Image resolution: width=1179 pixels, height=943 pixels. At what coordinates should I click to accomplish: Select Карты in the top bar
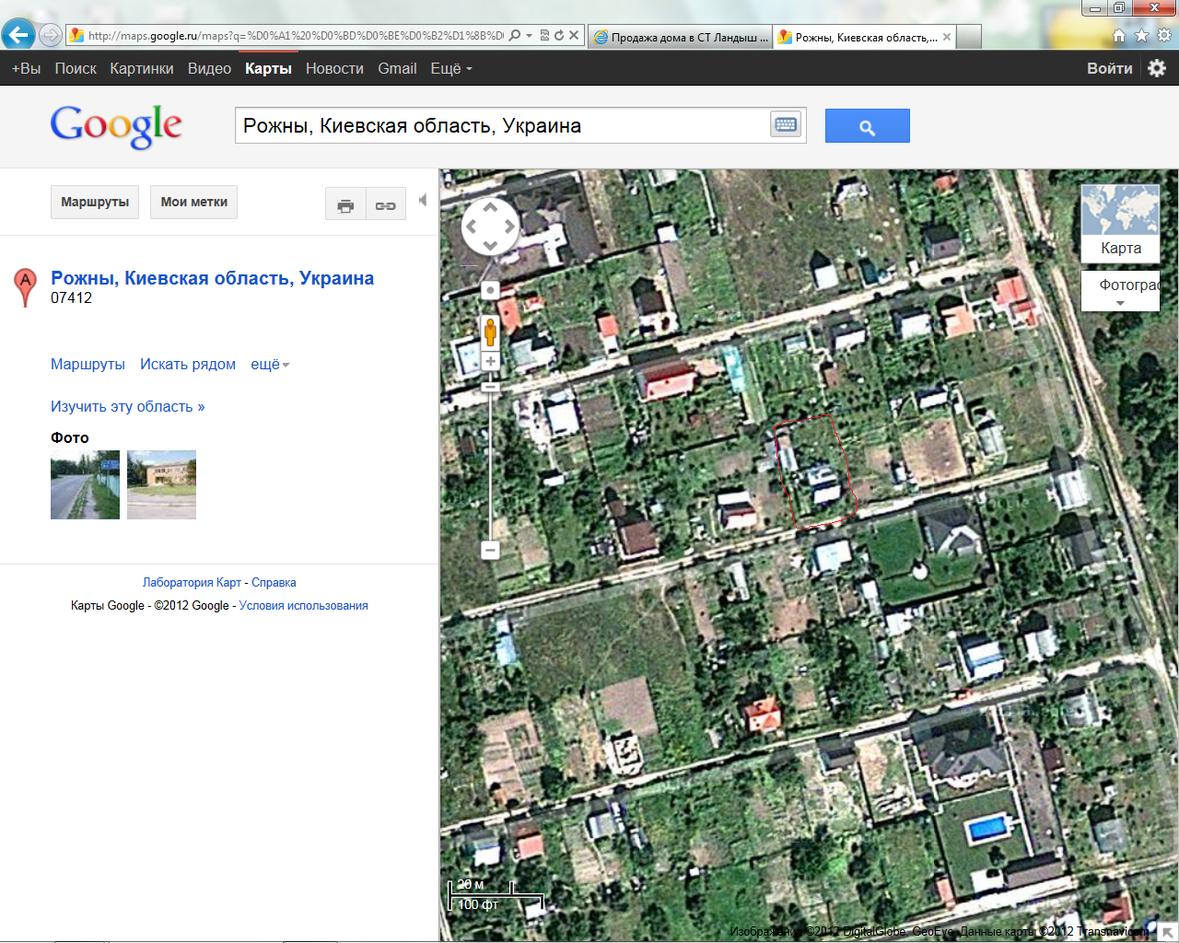click(268, 68)
